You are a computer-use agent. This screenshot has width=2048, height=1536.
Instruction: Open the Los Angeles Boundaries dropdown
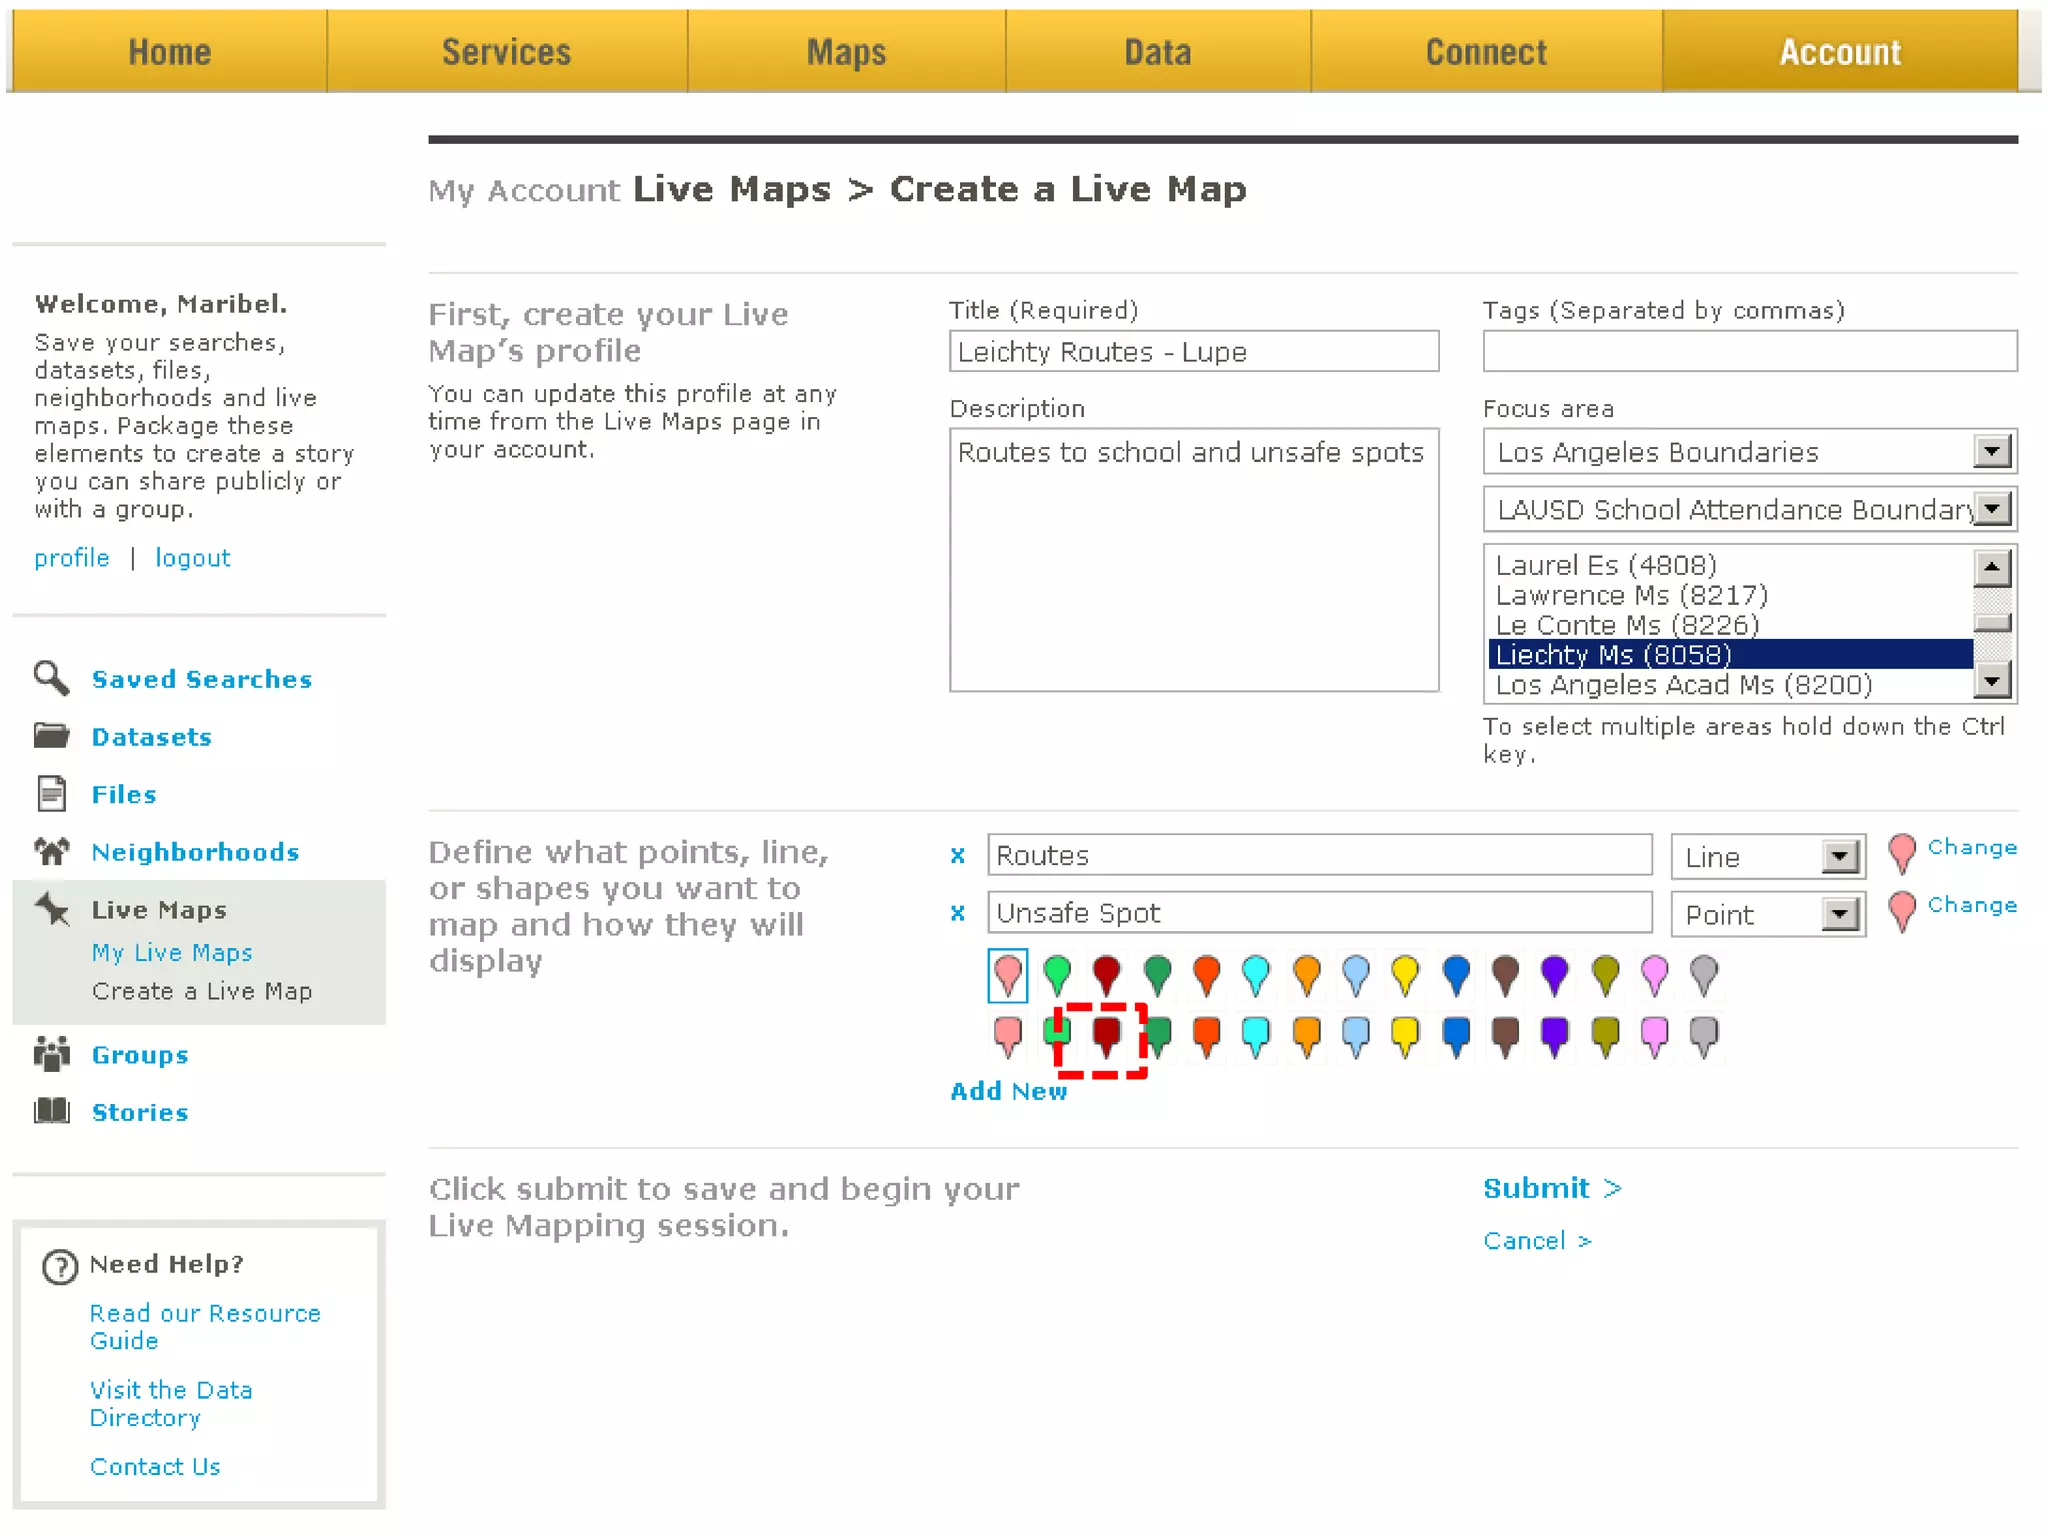click(1750, 452)
